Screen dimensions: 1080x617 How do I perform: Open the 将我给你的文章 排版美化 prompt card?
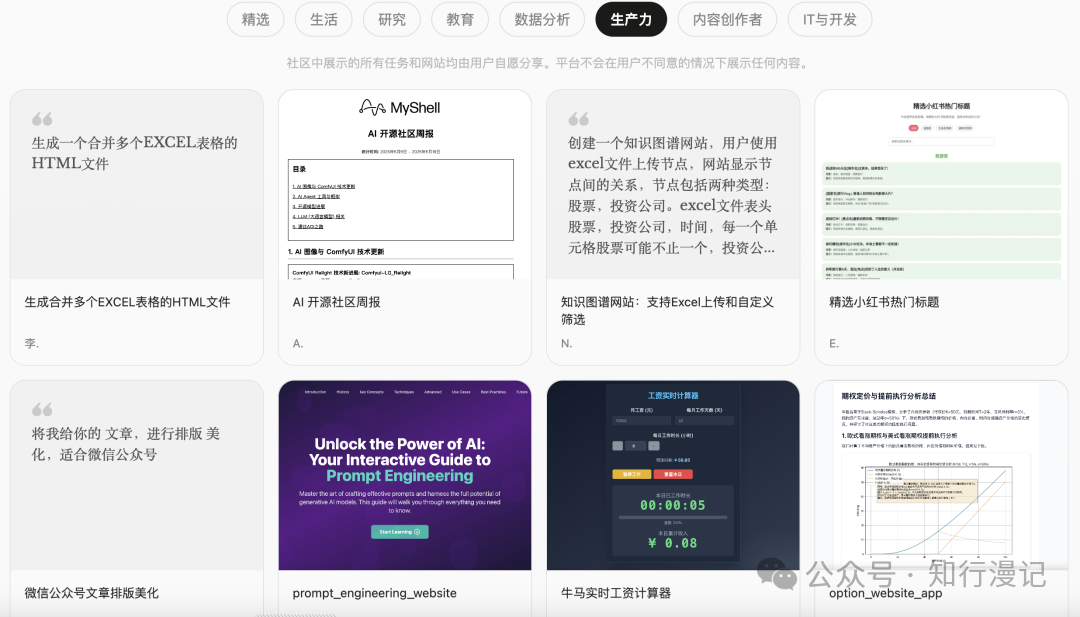(137, 475)
